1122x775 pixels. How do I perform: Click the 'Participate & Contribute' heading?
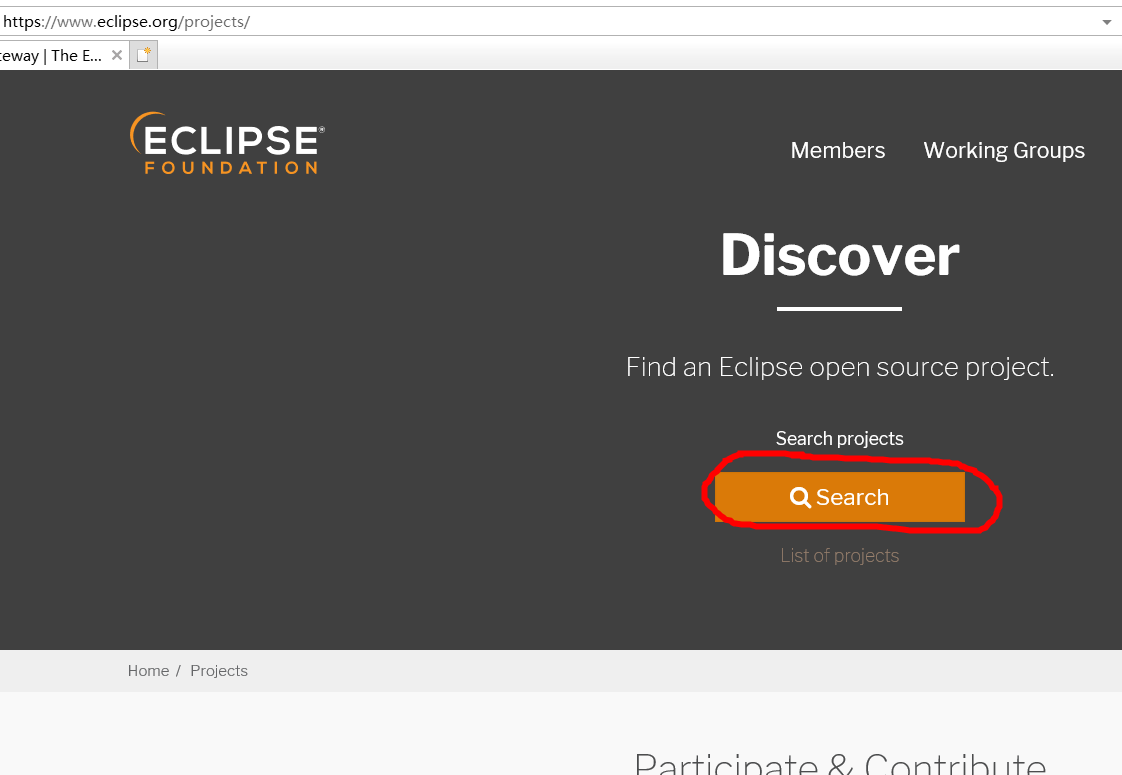(839, 763)
